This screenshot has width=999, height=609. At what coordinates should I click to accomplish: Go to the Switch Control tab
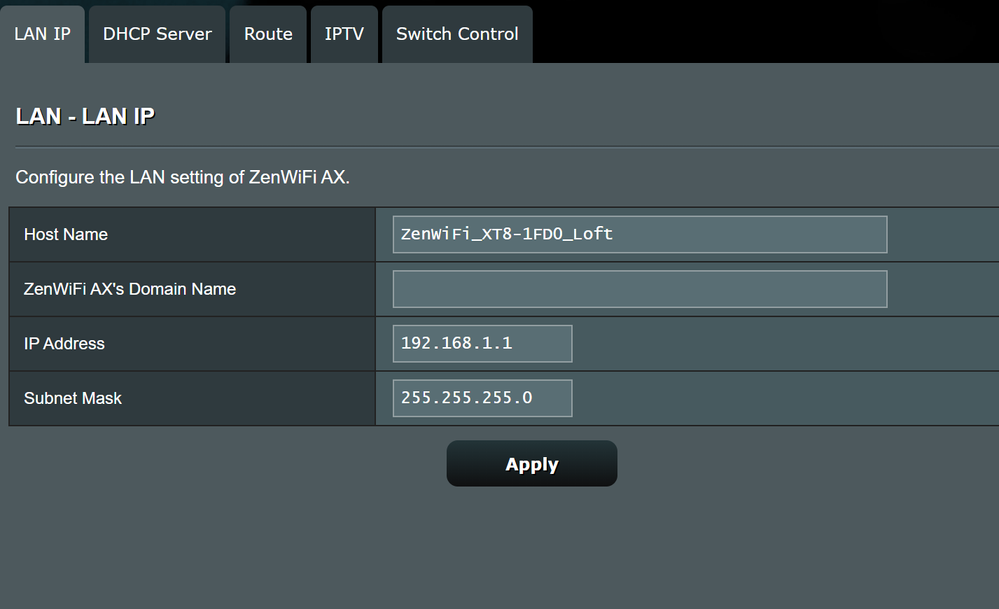457,34
